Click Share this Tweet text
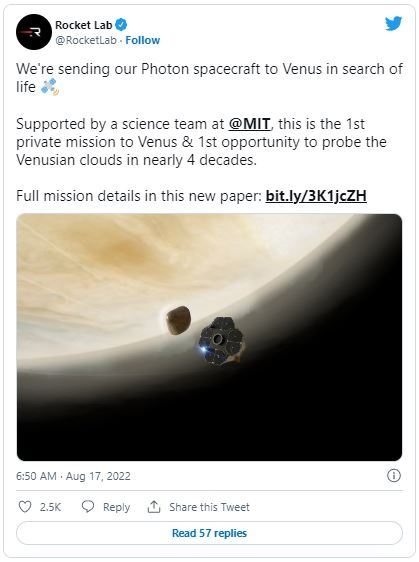This screenshot has width=419, height=562. point(209,507)
